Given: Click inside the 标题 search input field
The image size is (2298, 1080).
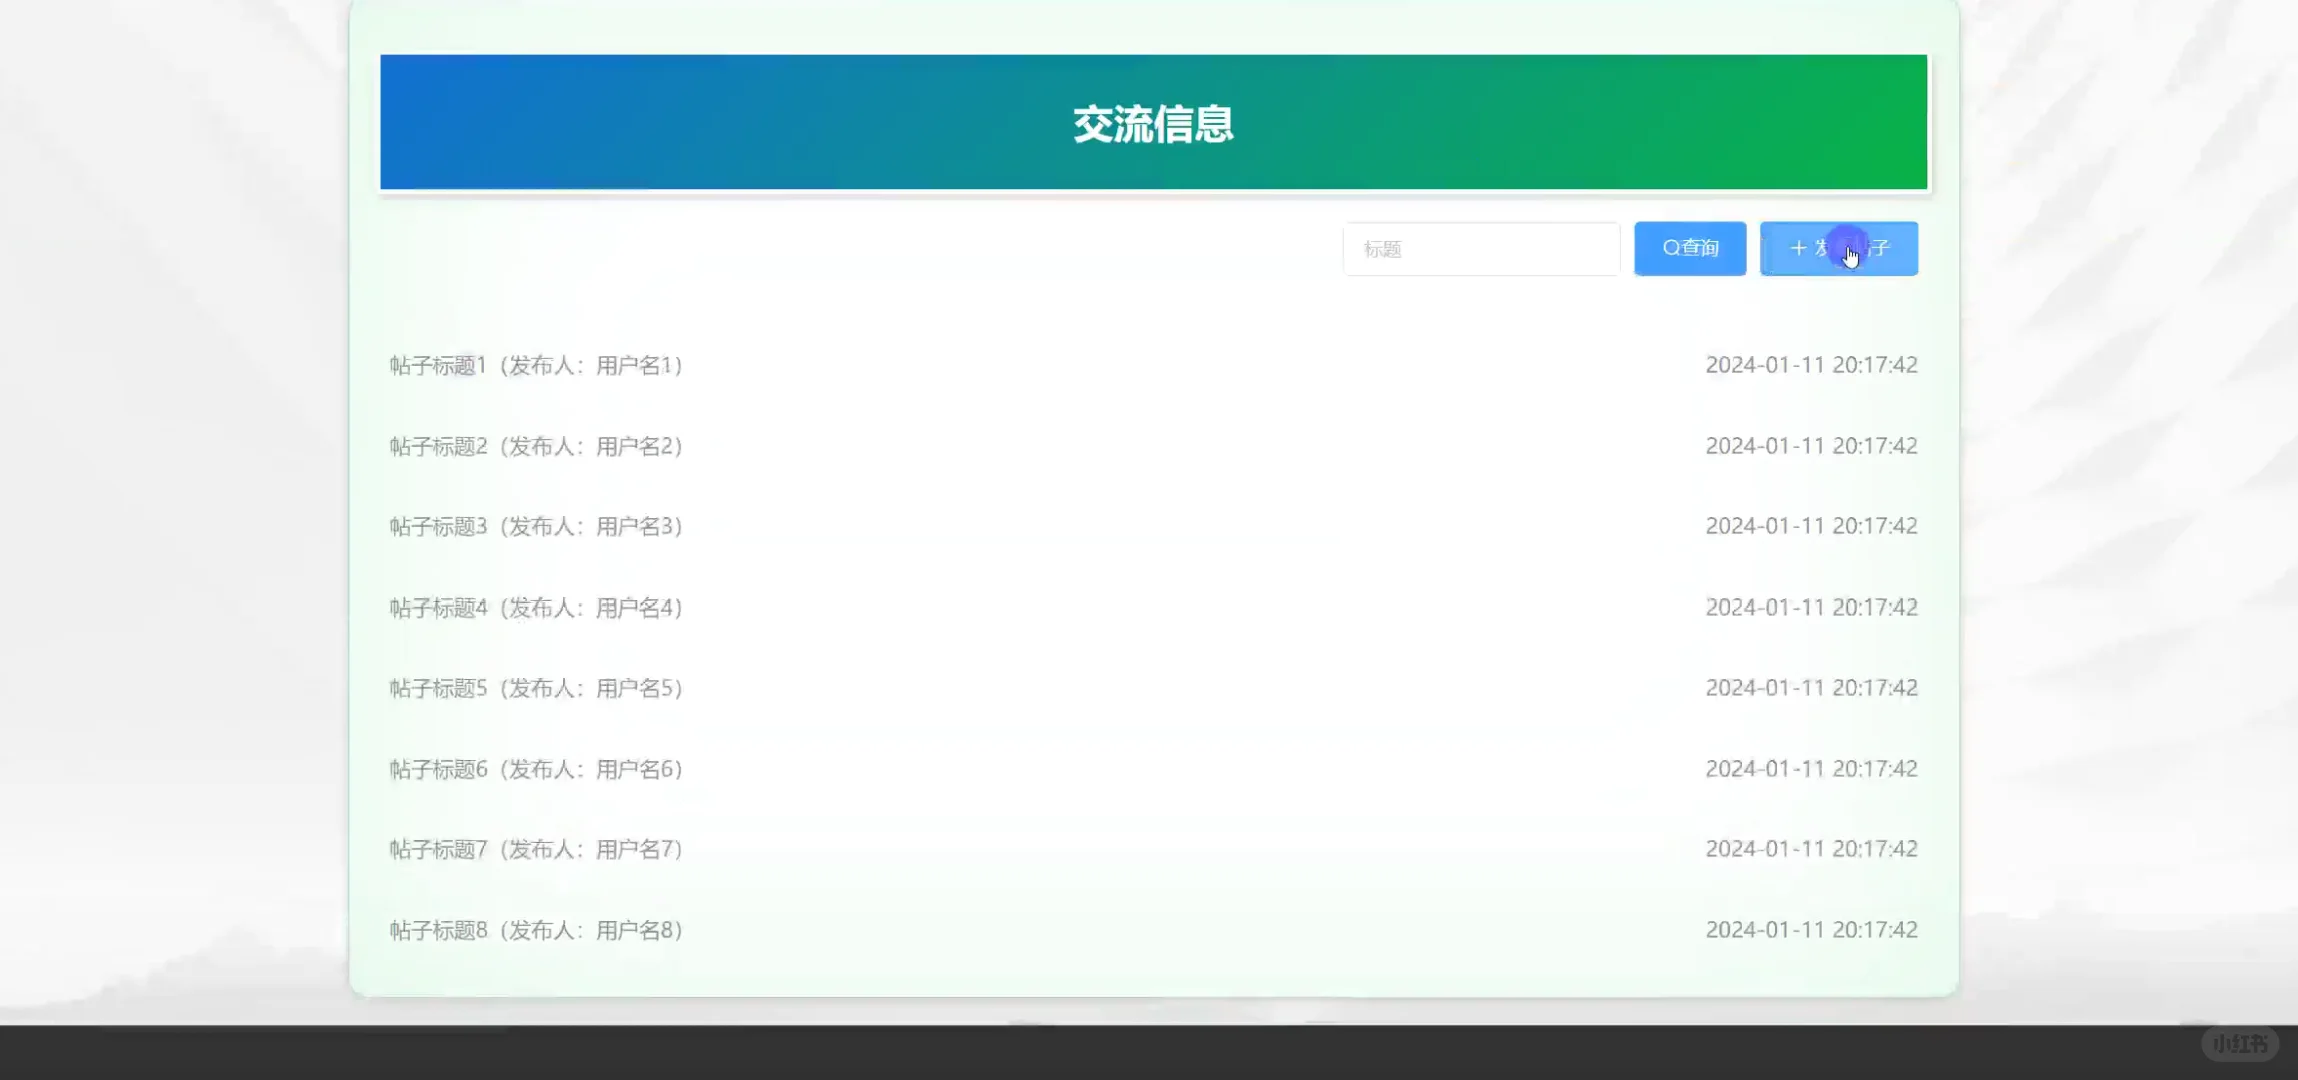Looking at the screenshot, I should (x=1481, y=248).
